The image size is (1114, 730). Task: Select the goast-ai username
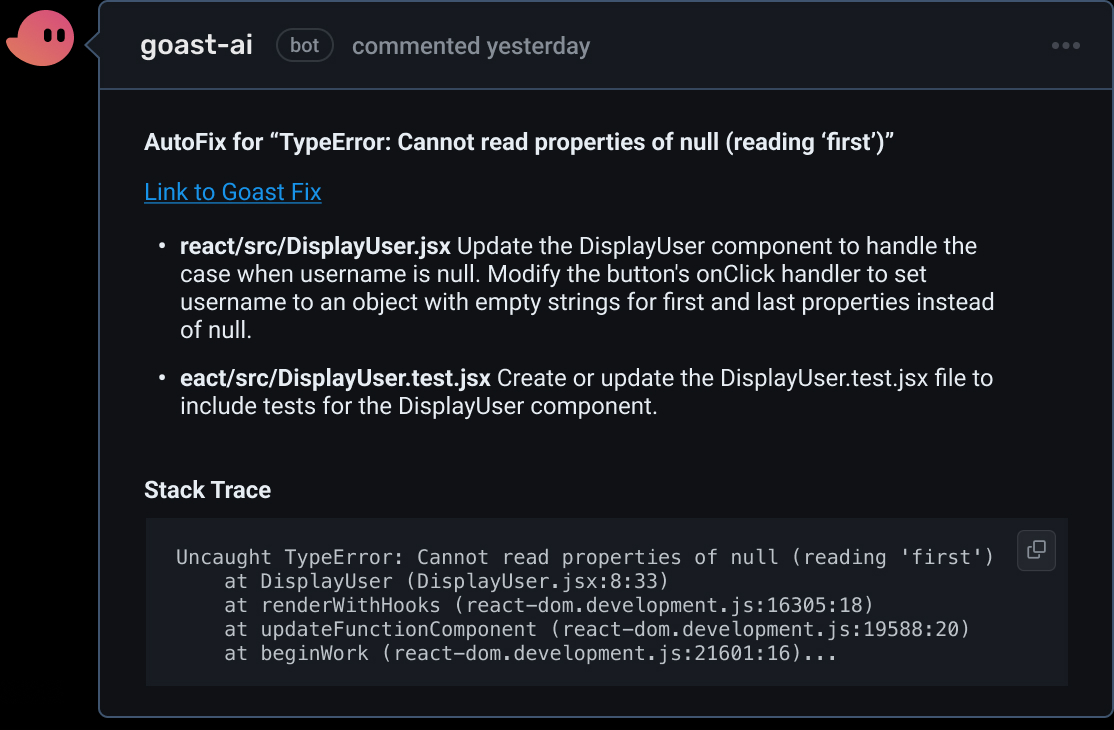click(x=196, y=44)
